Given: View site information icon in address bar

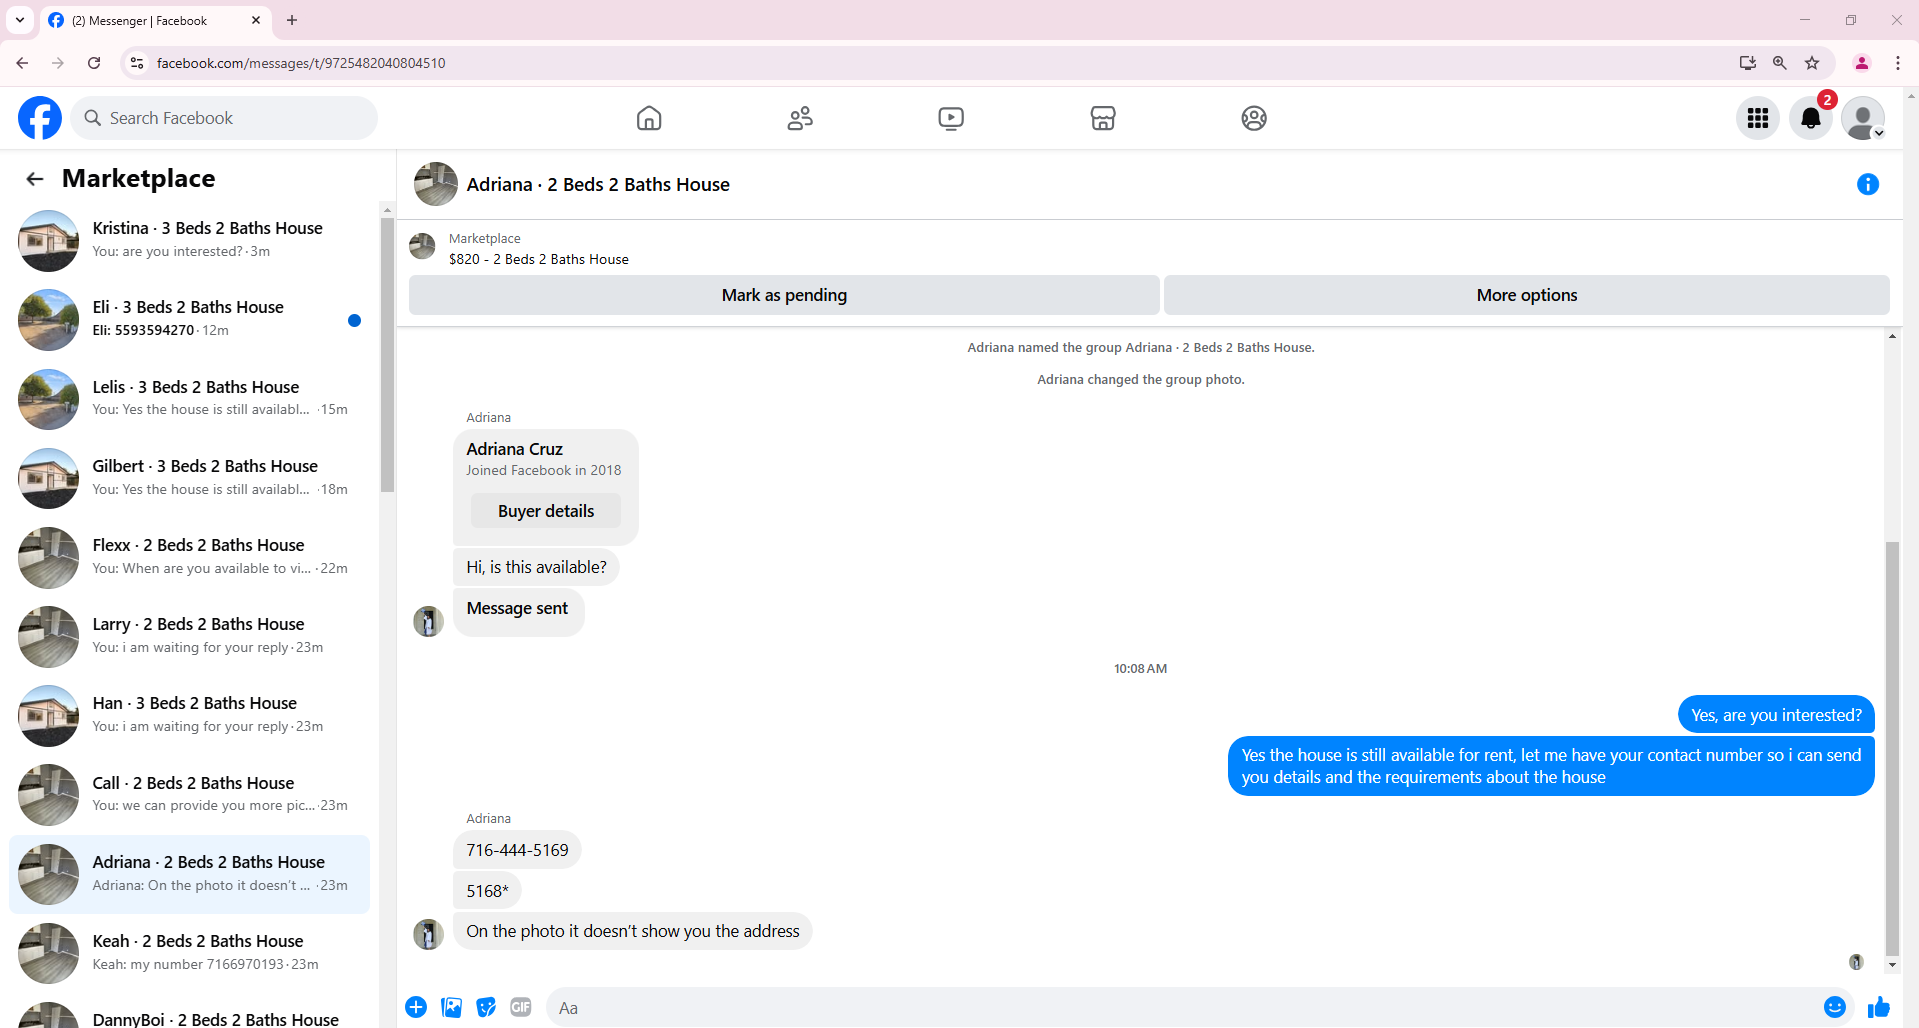Looking at the screenshot, I should coord(137,63).
